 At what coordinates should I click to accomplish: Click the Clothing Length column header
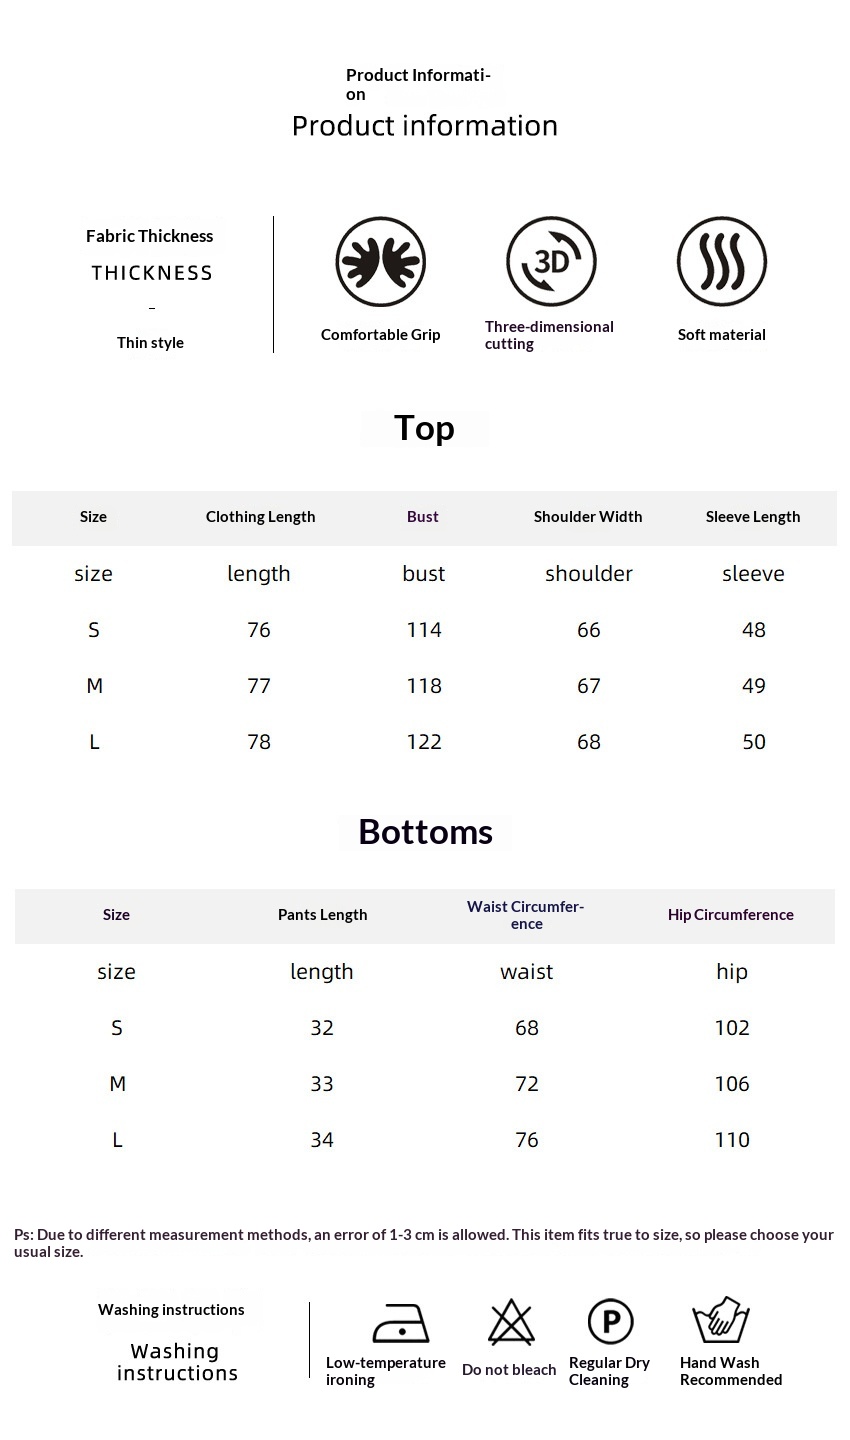point(261,517)
